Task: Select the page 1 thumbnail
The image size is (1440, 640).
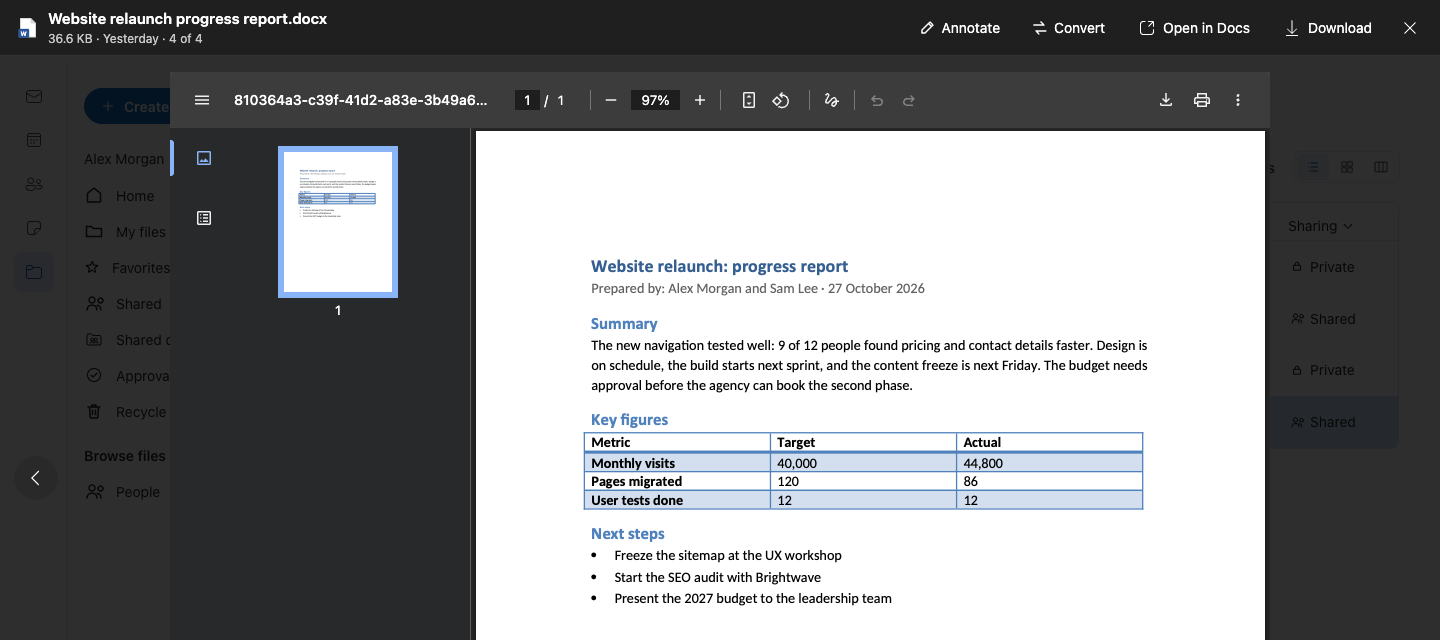Action: 338,222
